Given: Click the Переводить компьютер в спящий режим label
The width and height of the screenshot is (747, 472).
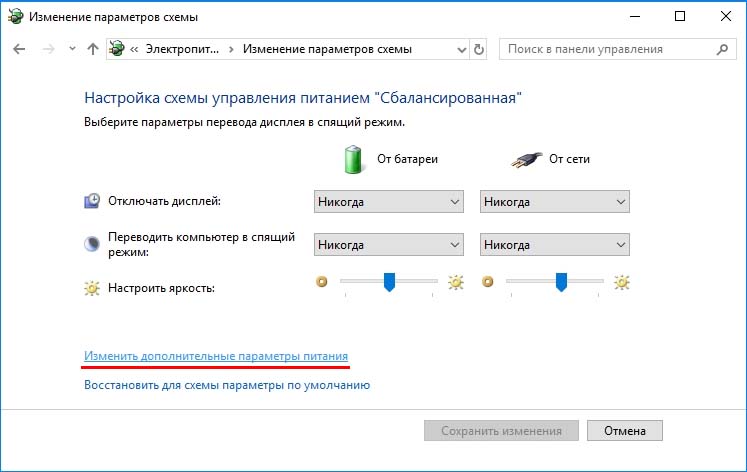Looking at the screenshot, I should (x=202, y=244).
